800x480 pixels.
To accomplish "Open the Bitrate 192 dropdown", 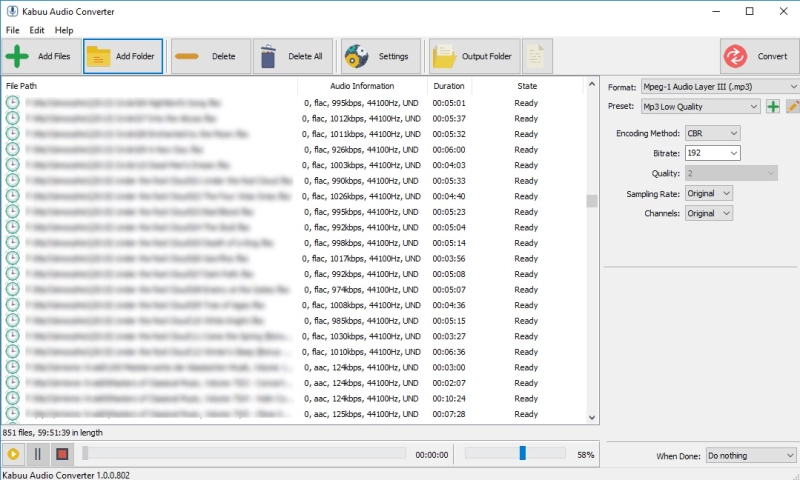I will pyautogui.click(x=712, y=153).
